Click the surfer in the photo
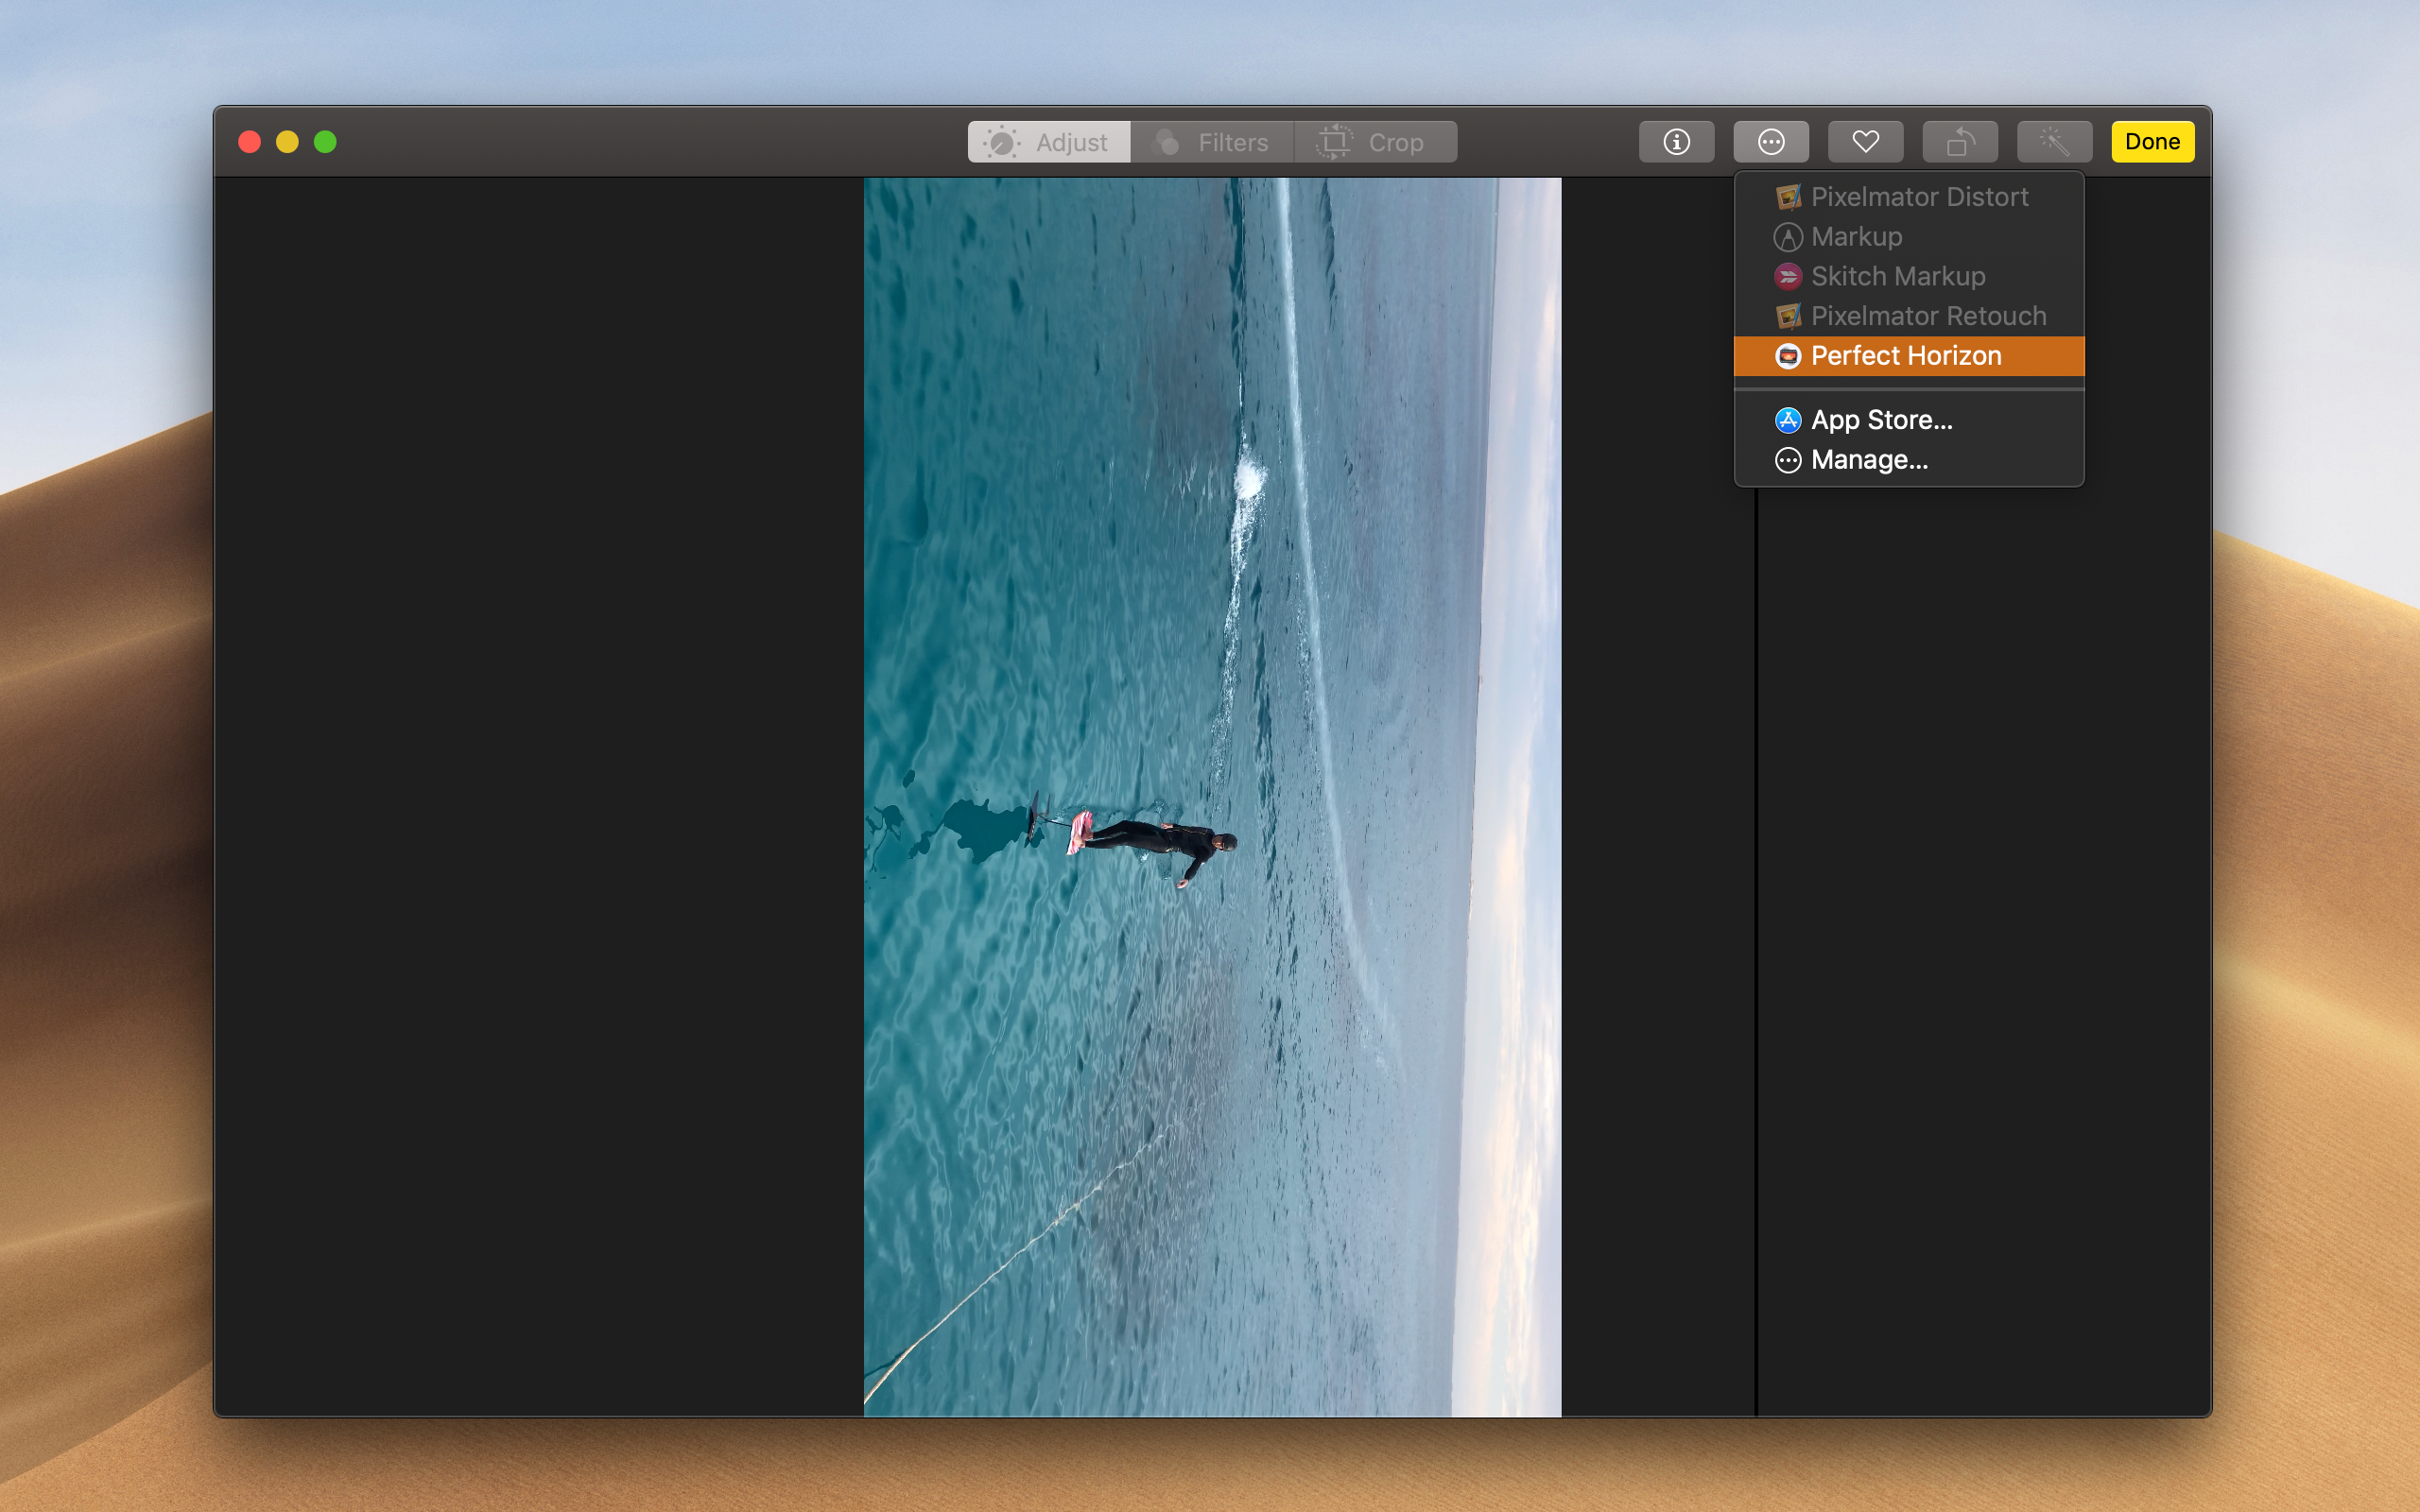Screen dimensions: 2420x1512 tap(1155, 842)
